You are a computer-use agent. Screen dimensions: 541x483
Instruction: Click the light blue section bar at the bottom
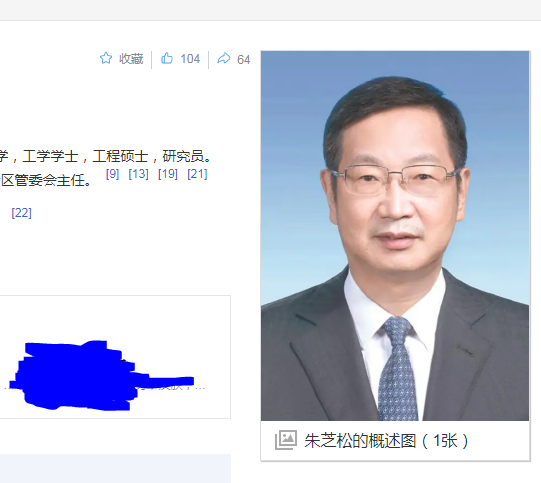tap(115, 469)
